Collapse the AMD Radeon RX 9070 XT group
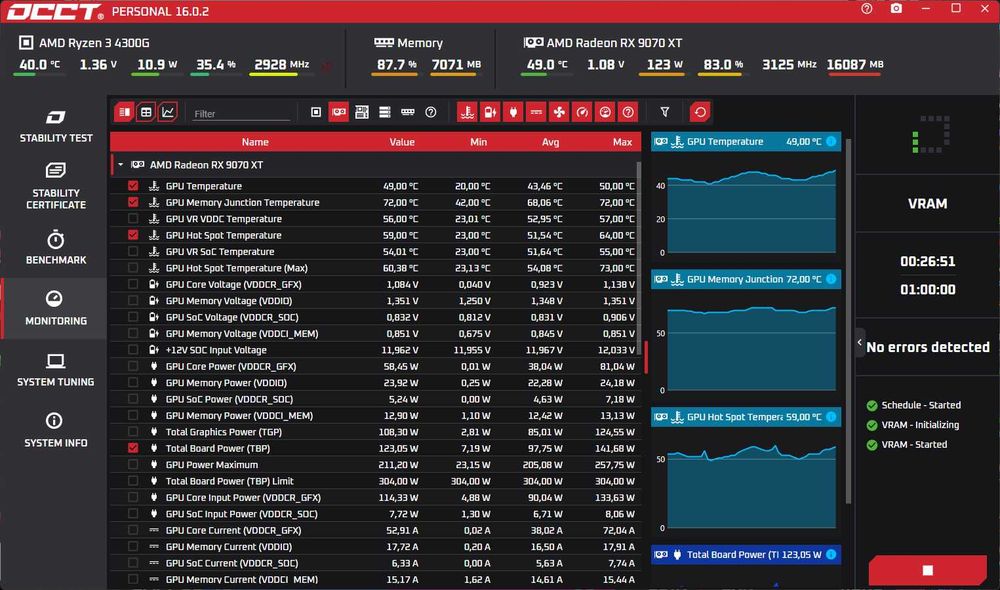This screenshot has height=590, width=1000. pyautogui.click(x=121, y=165)
